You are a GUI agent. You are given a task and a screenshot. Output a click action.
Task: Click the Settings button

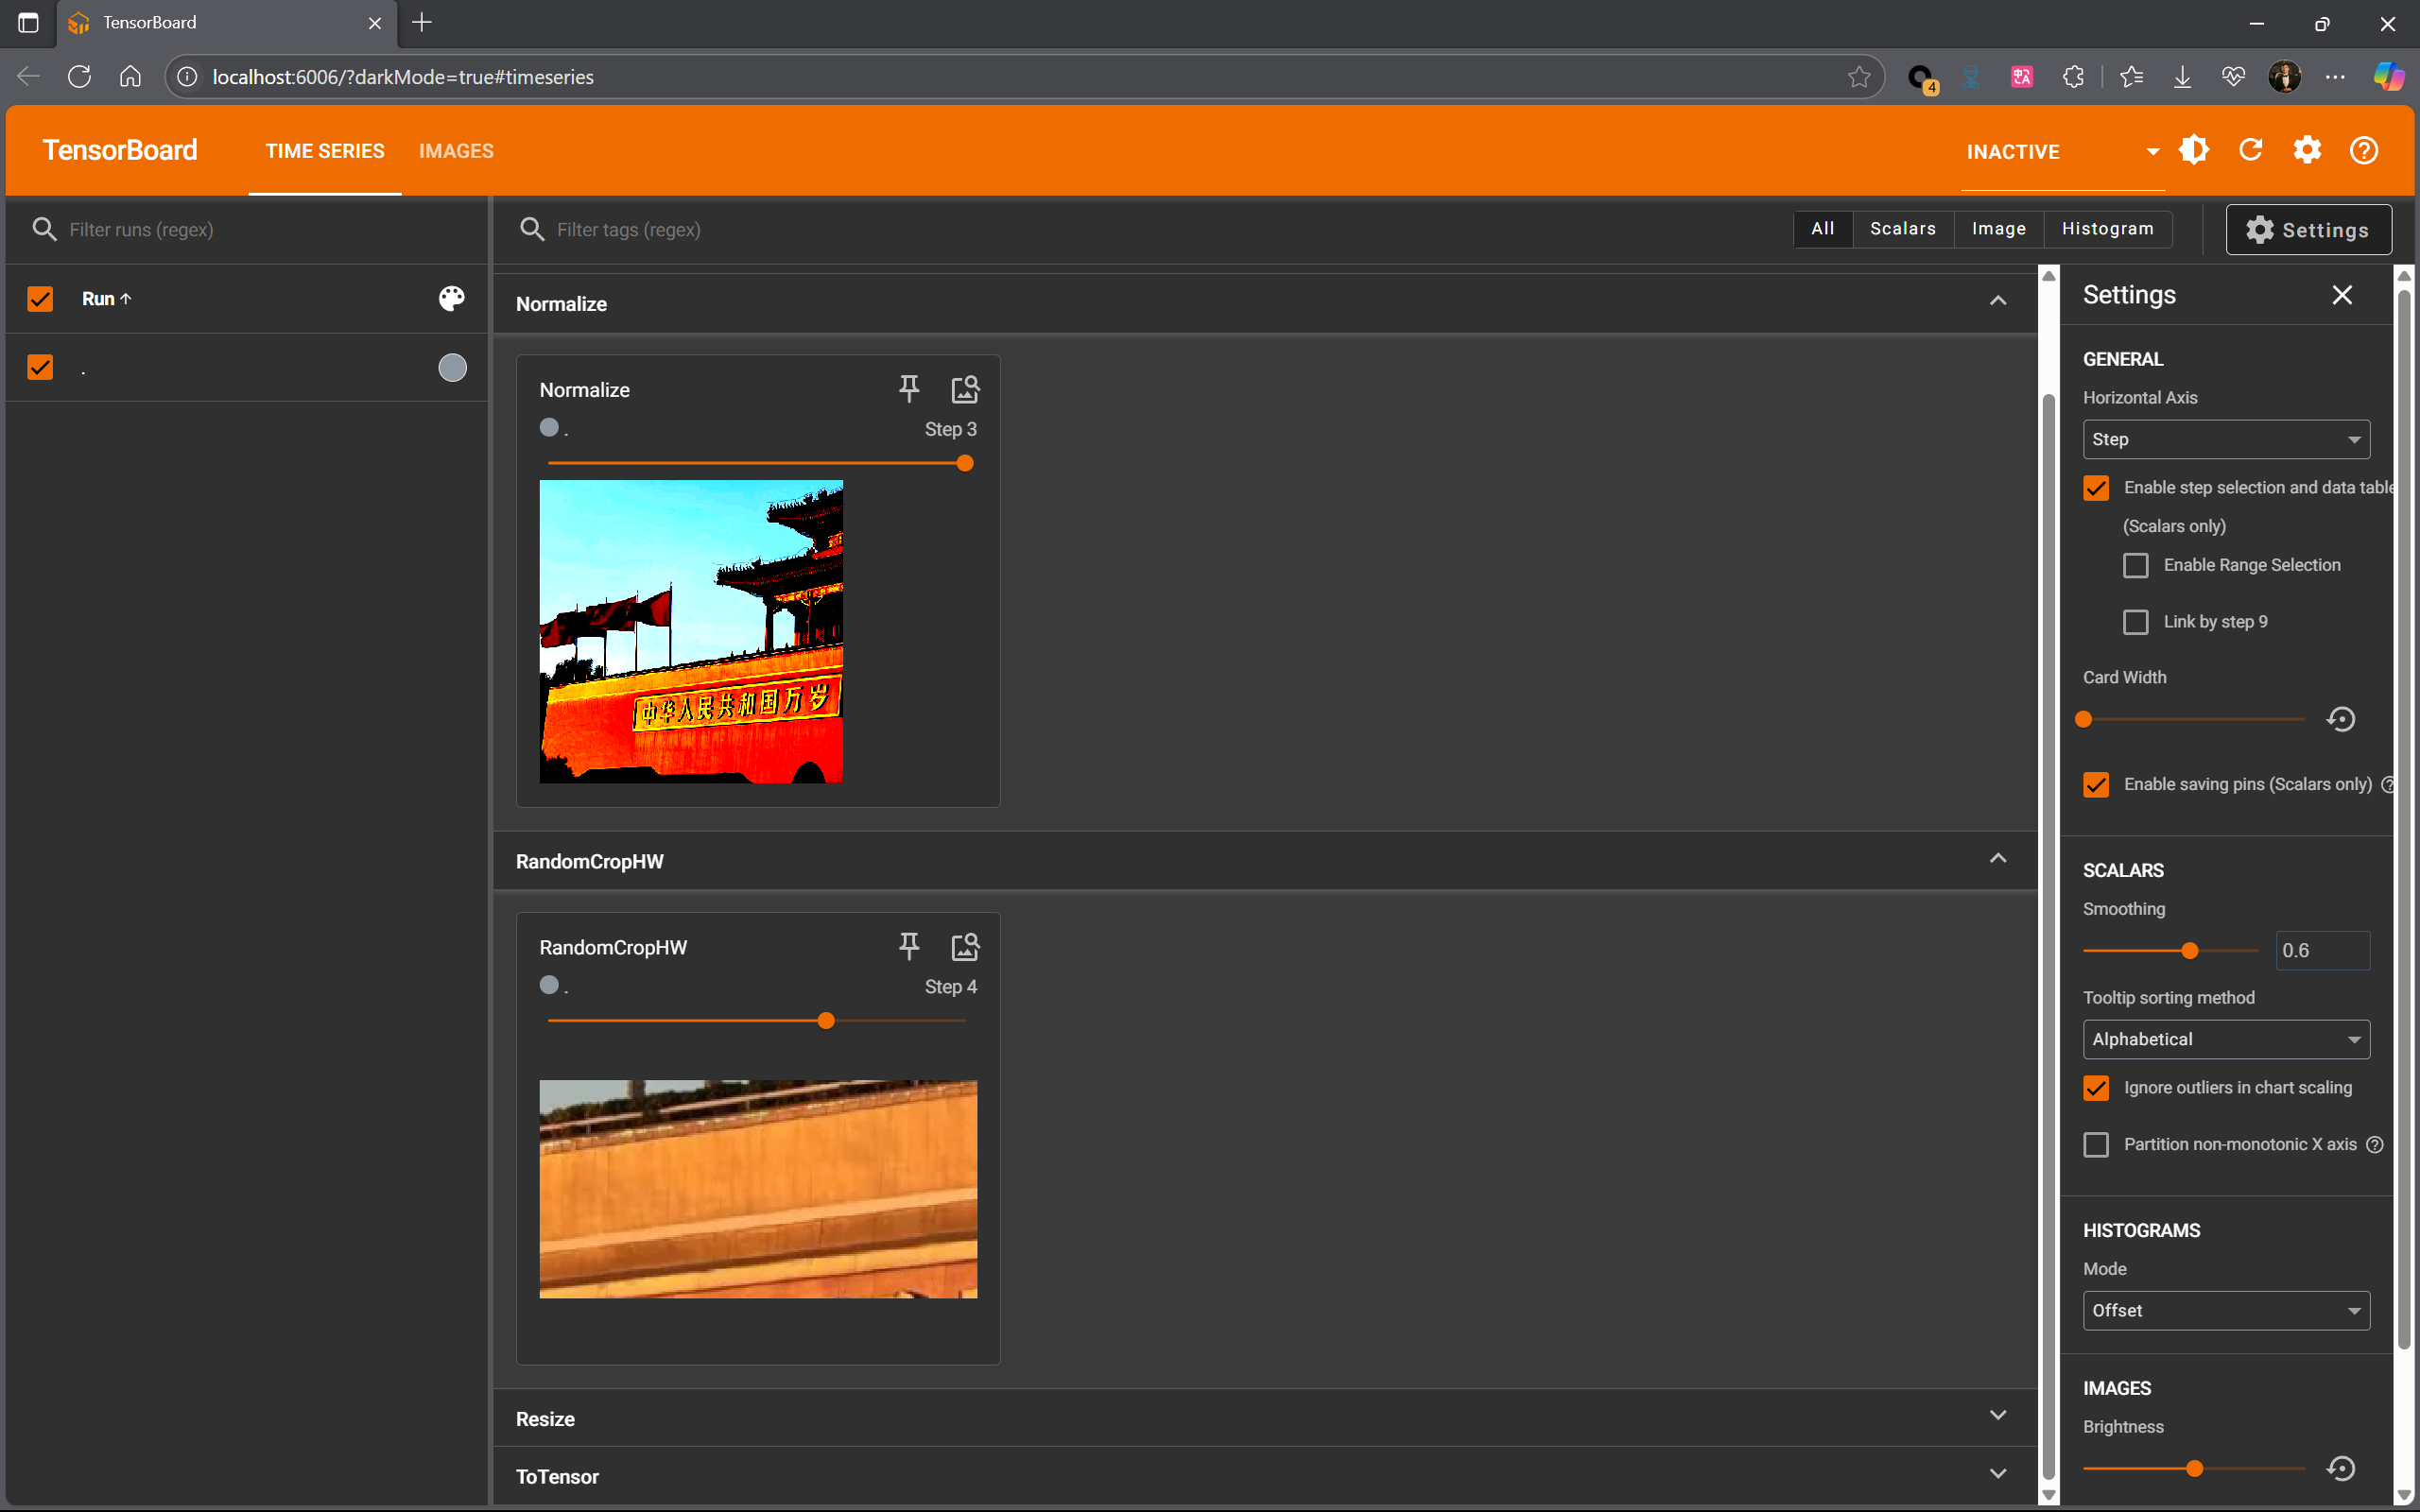coord(2308,230)
